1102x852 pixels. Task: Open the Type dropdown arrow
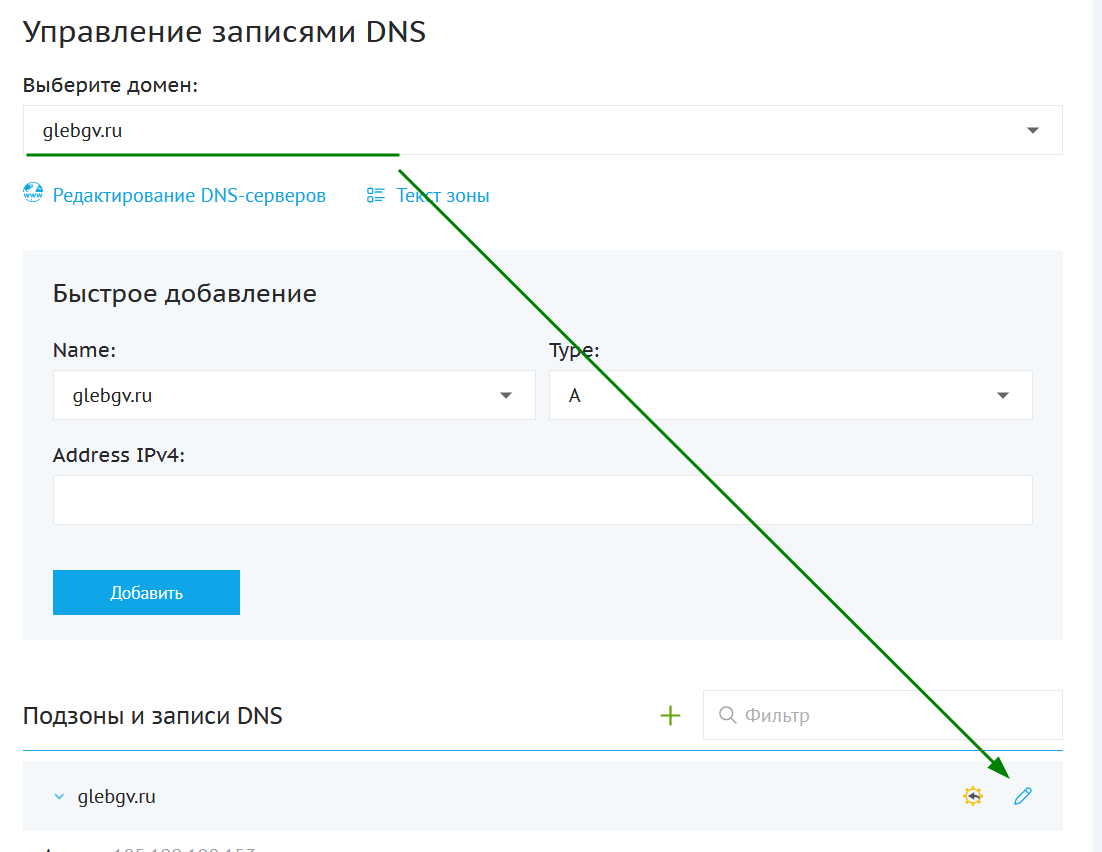[x=1003, y=395]
